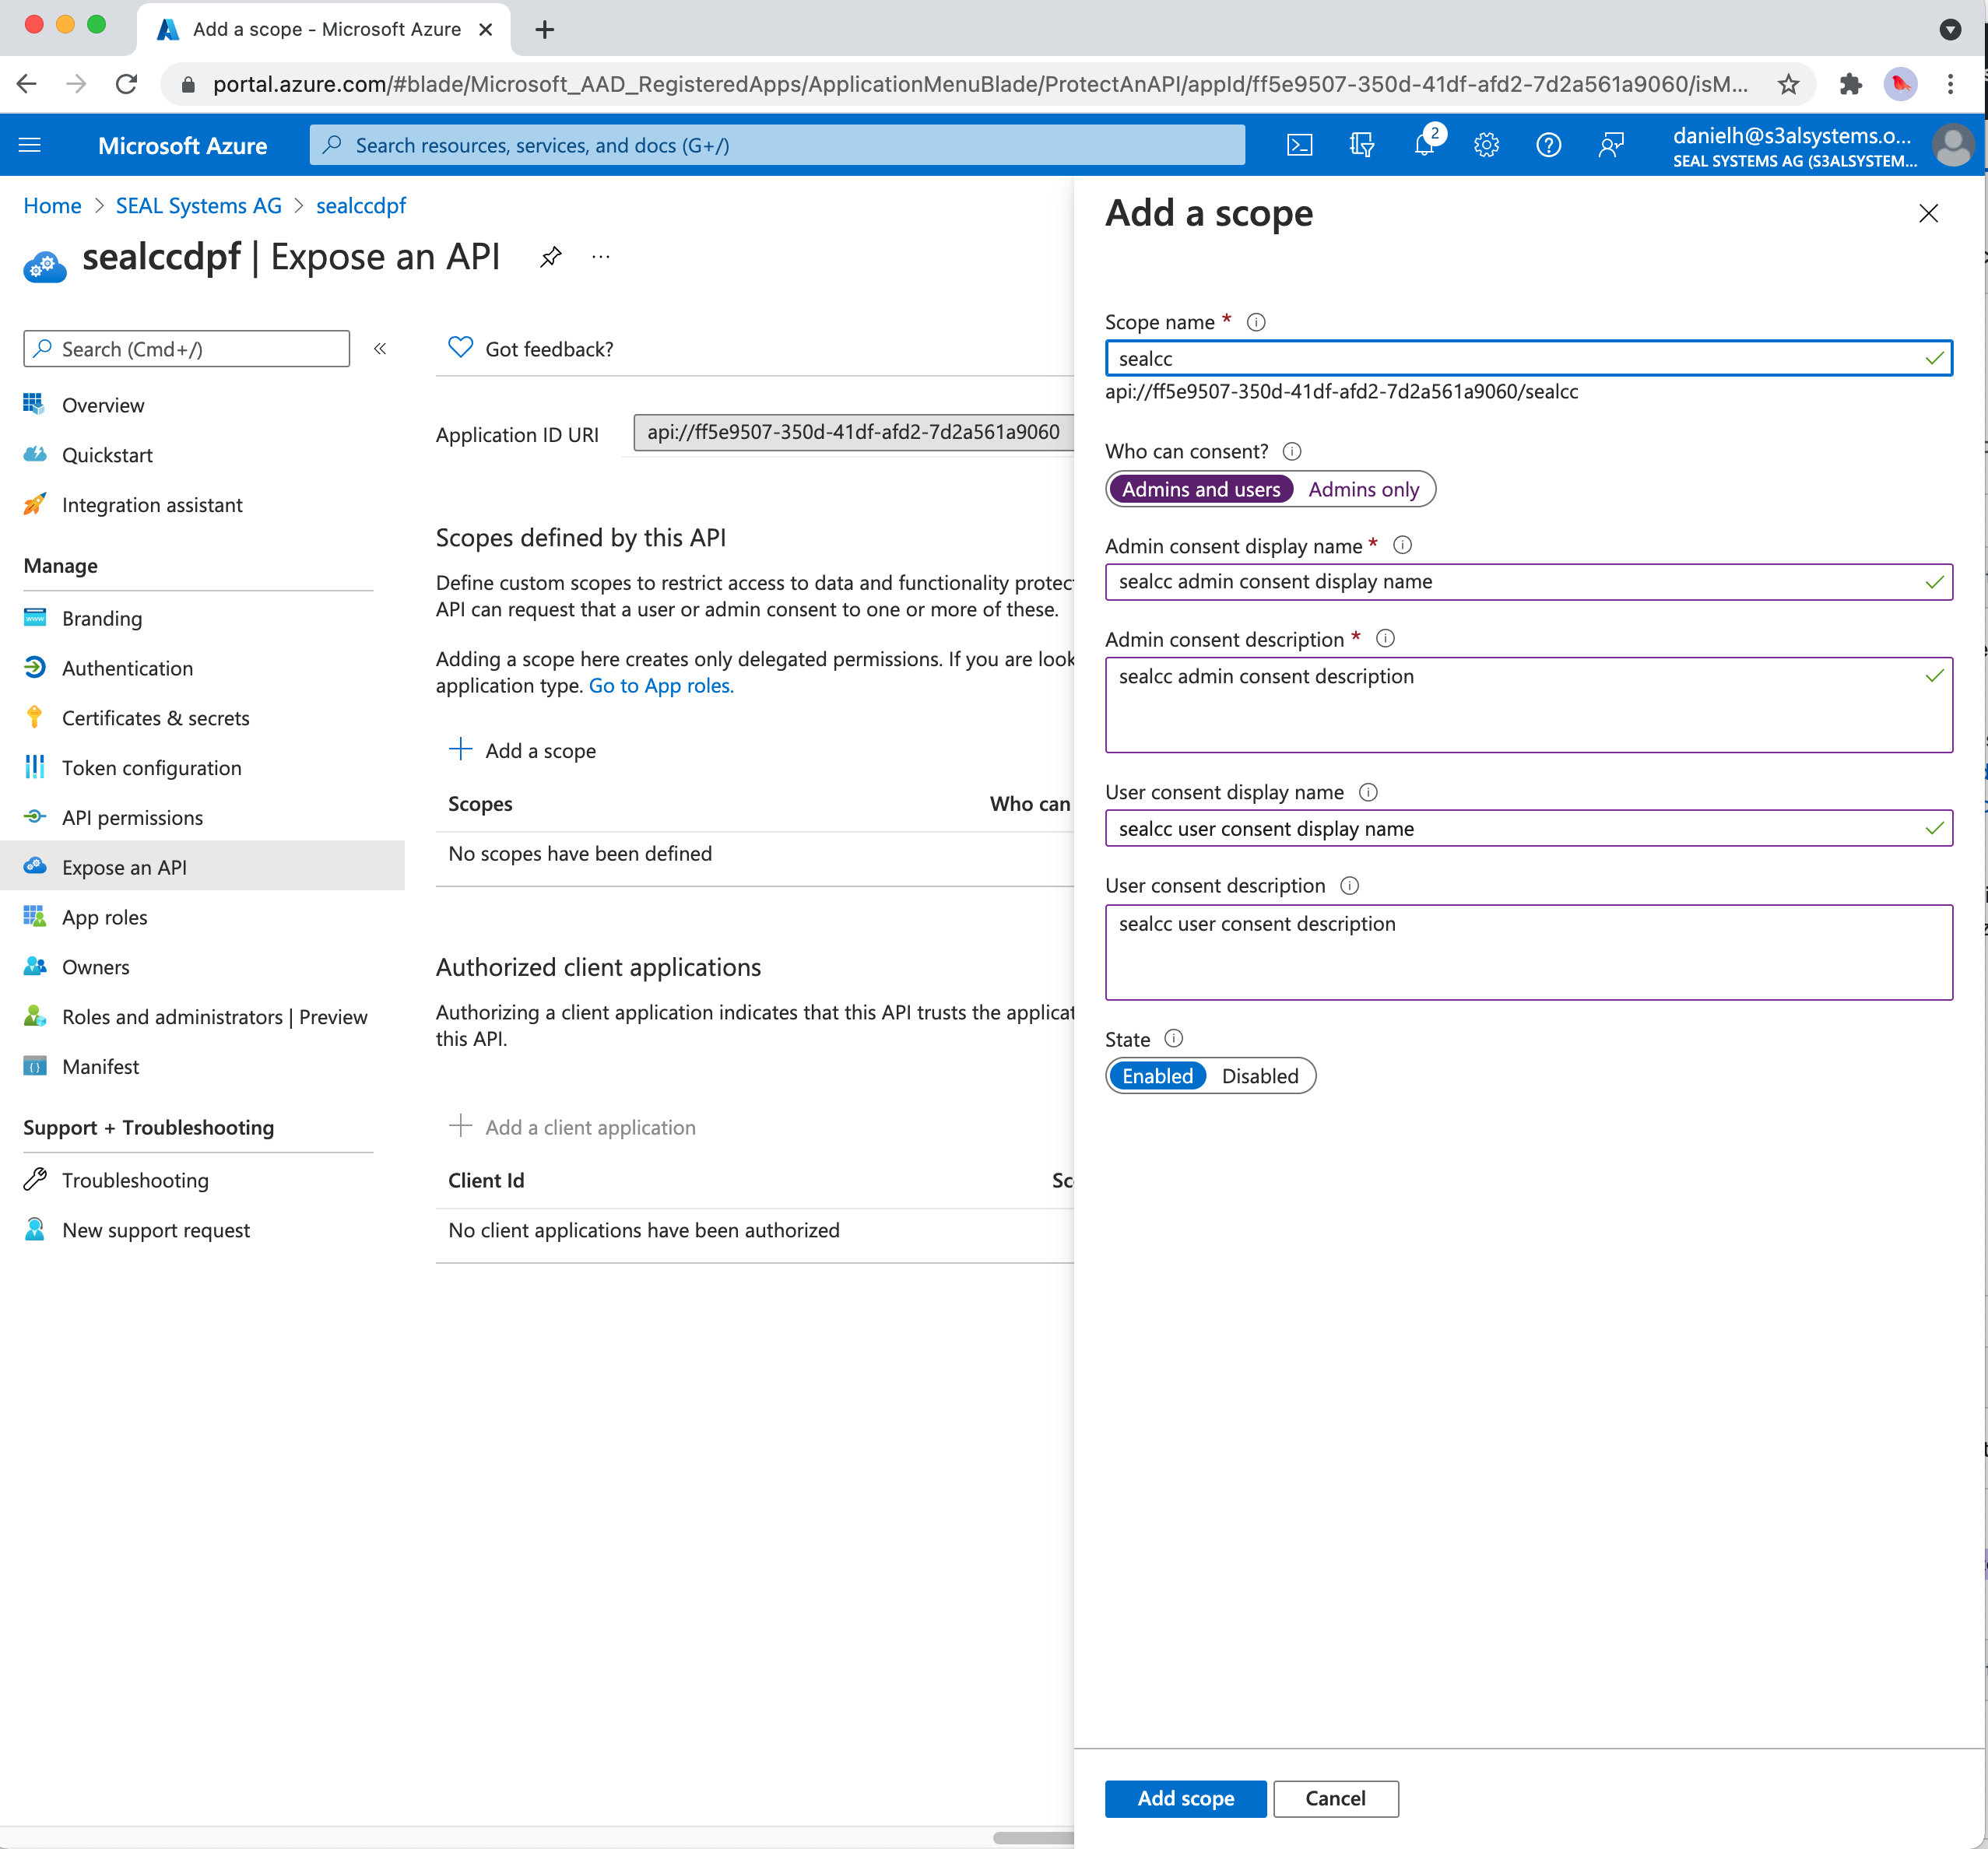Open the help question mark icon
1988x1849 pixels.
click(1548, 145)
